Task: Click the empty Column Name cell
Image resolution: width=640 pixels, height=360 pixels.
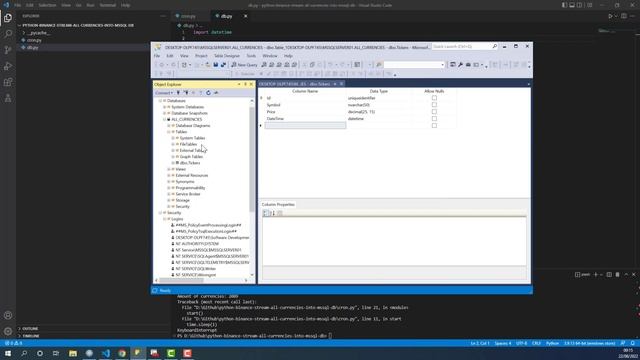Action: point(305,125)
